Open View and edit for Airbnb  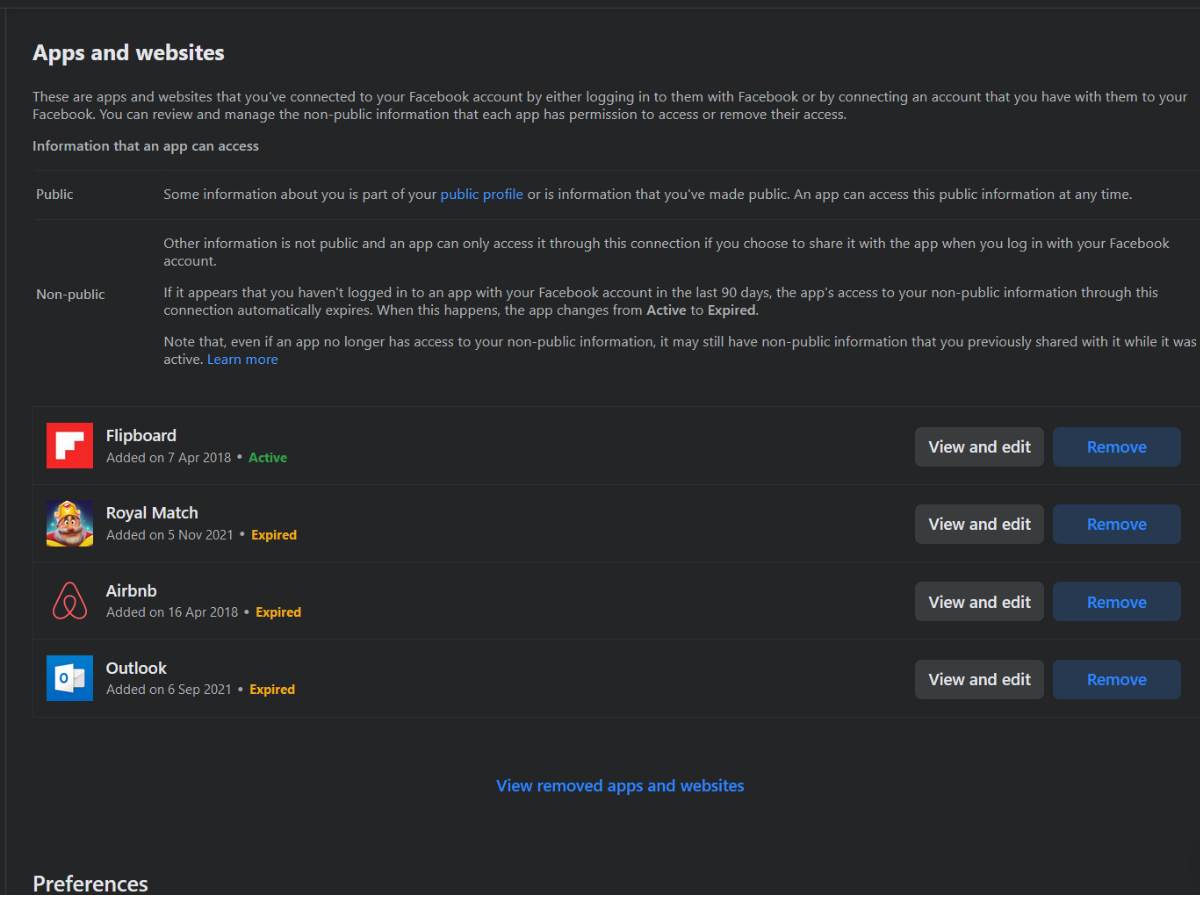(x=979, y=602)
